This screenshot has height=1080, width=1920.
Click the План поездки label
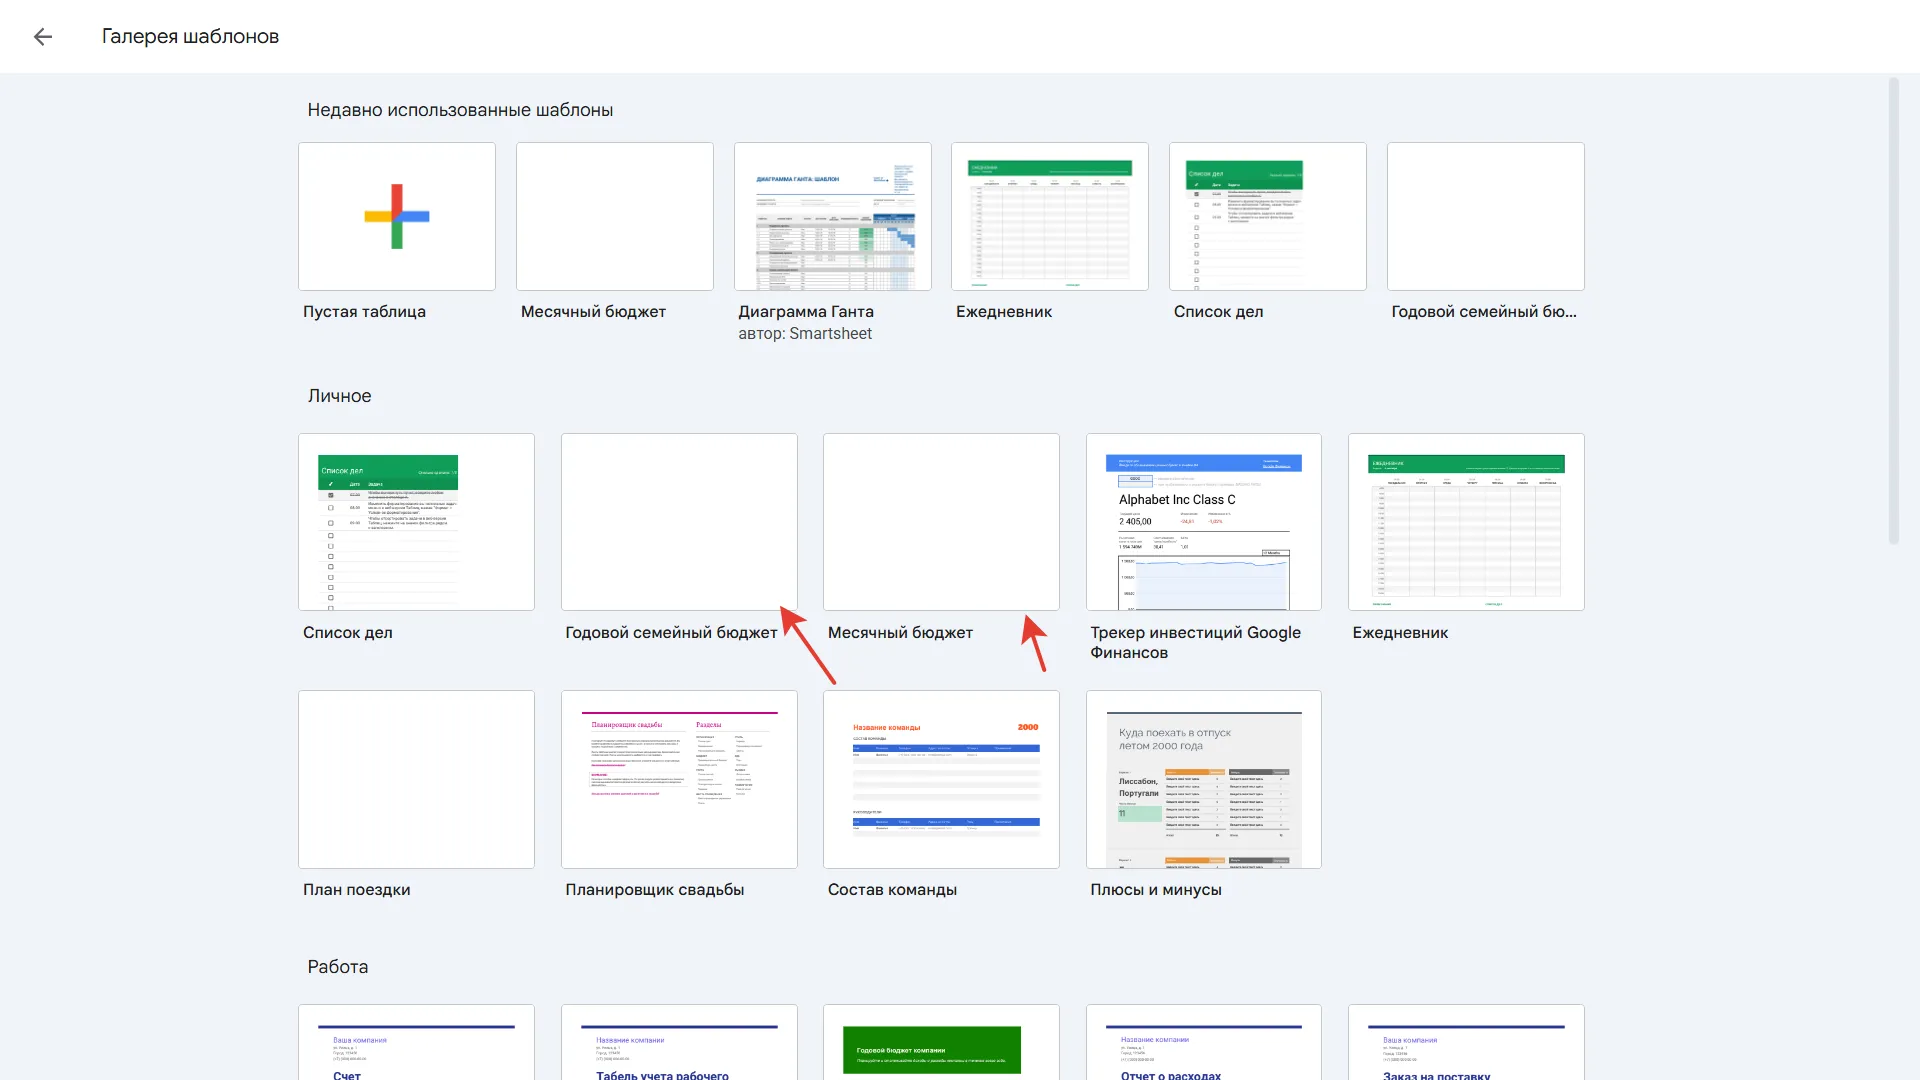(357, 890)
